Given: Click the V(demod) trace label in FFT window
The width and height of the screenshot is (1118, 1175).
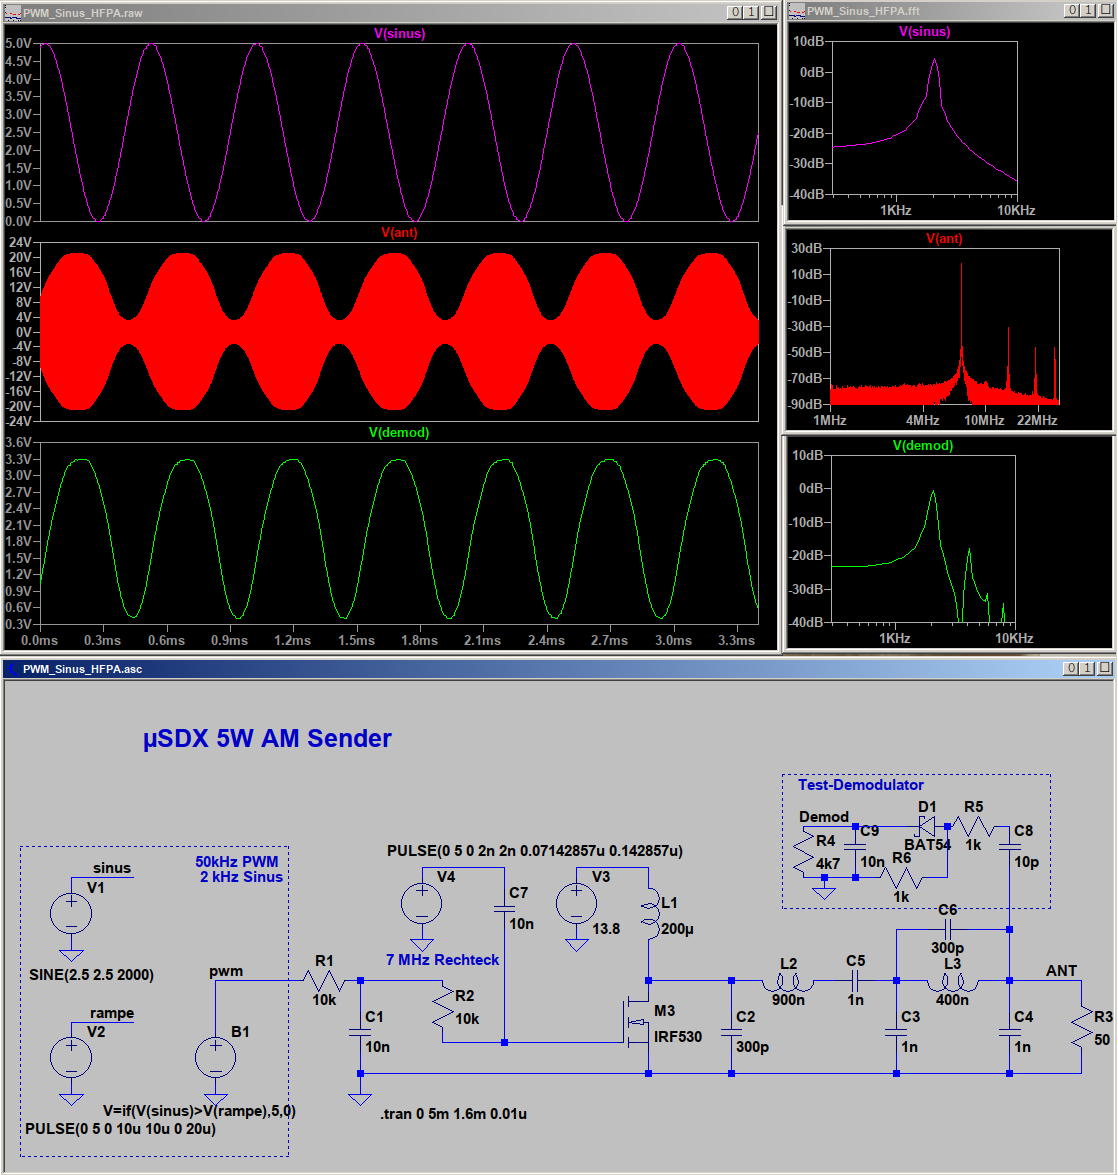Looking at the screenshot, I should click(x=922, y=446).
